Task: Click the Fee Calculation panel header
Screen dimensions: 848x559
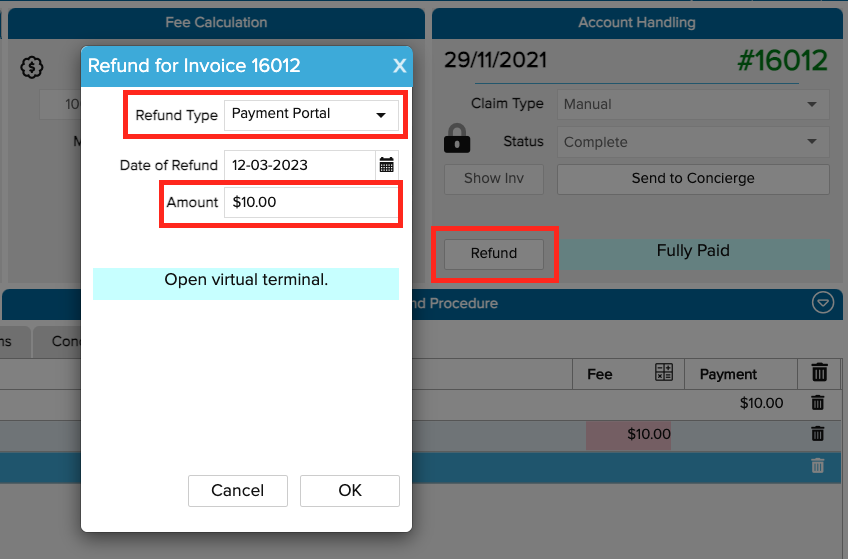Action: coord(216,23)
